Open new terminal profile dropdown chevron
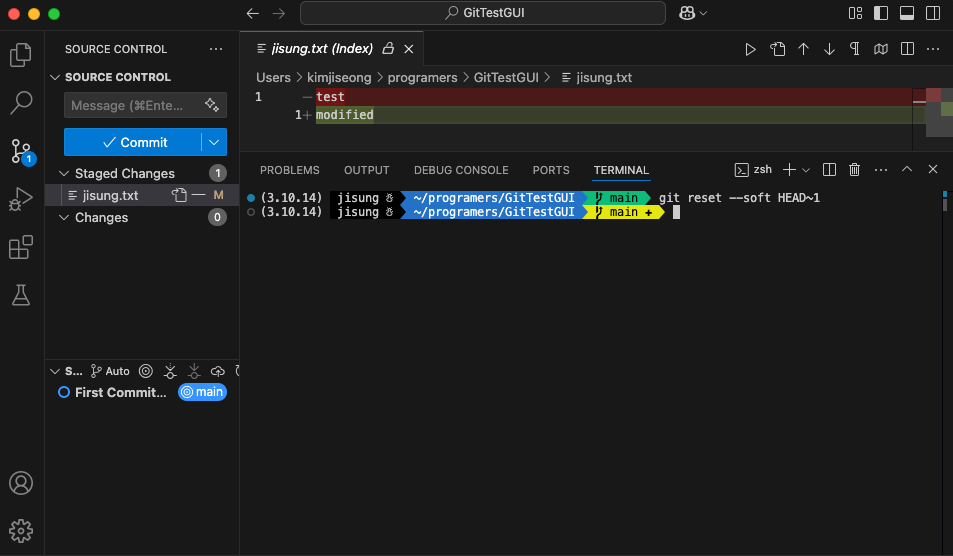This screenshot has width=953, height=556. 806,170
